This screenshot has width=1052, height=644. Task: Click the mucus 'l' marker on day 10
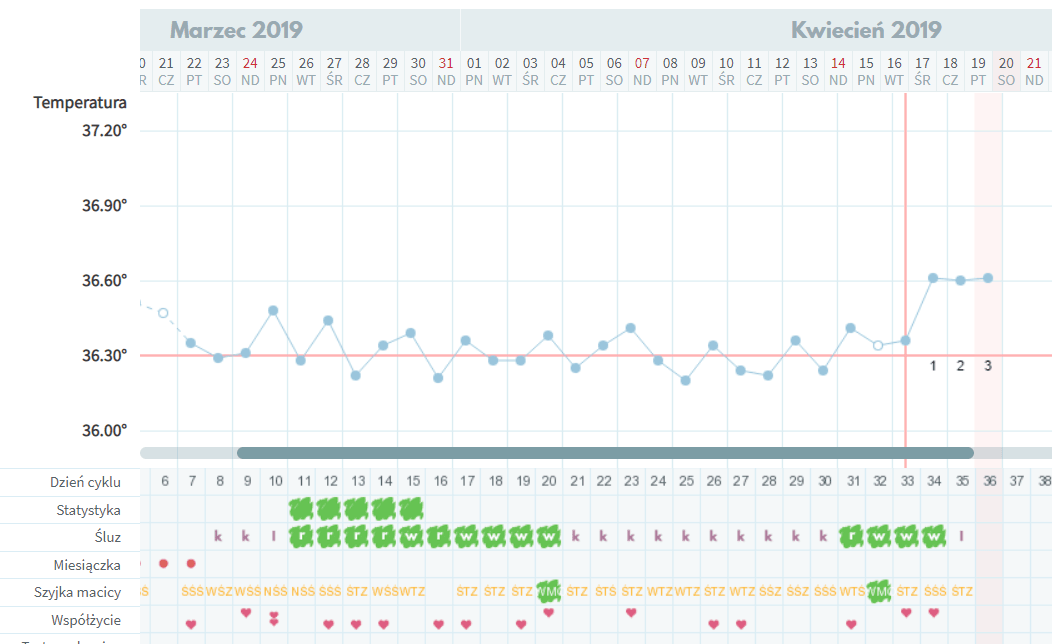pyautogui.click(x=274, y=536)
